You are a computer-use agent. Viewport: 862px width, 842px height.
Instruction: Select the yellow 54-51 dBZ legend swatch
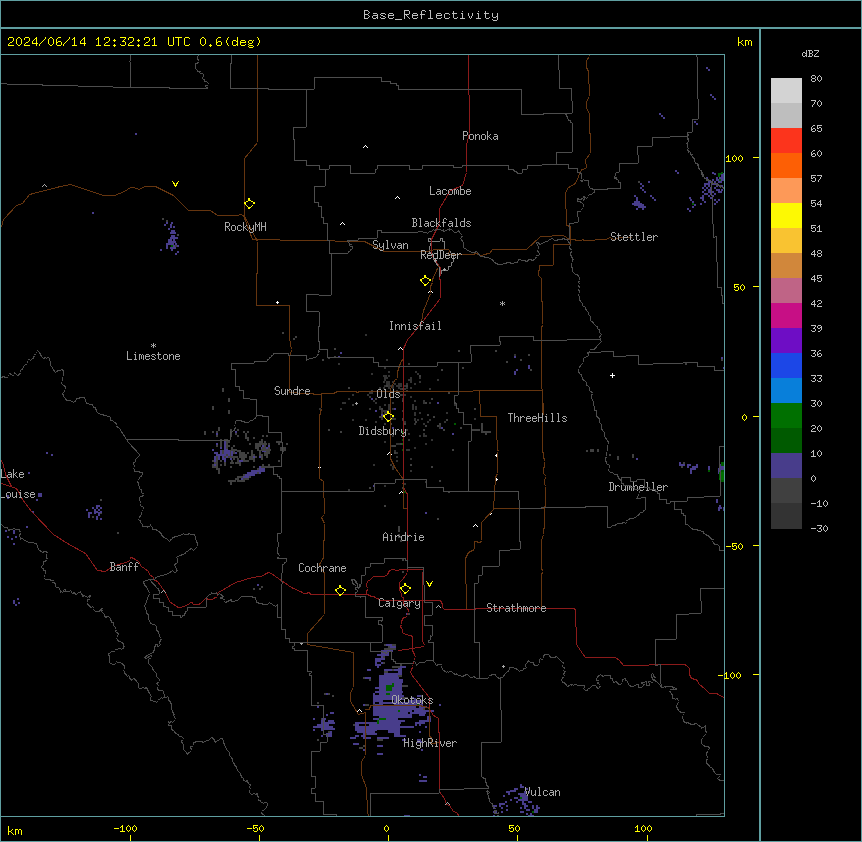point(786,215)
